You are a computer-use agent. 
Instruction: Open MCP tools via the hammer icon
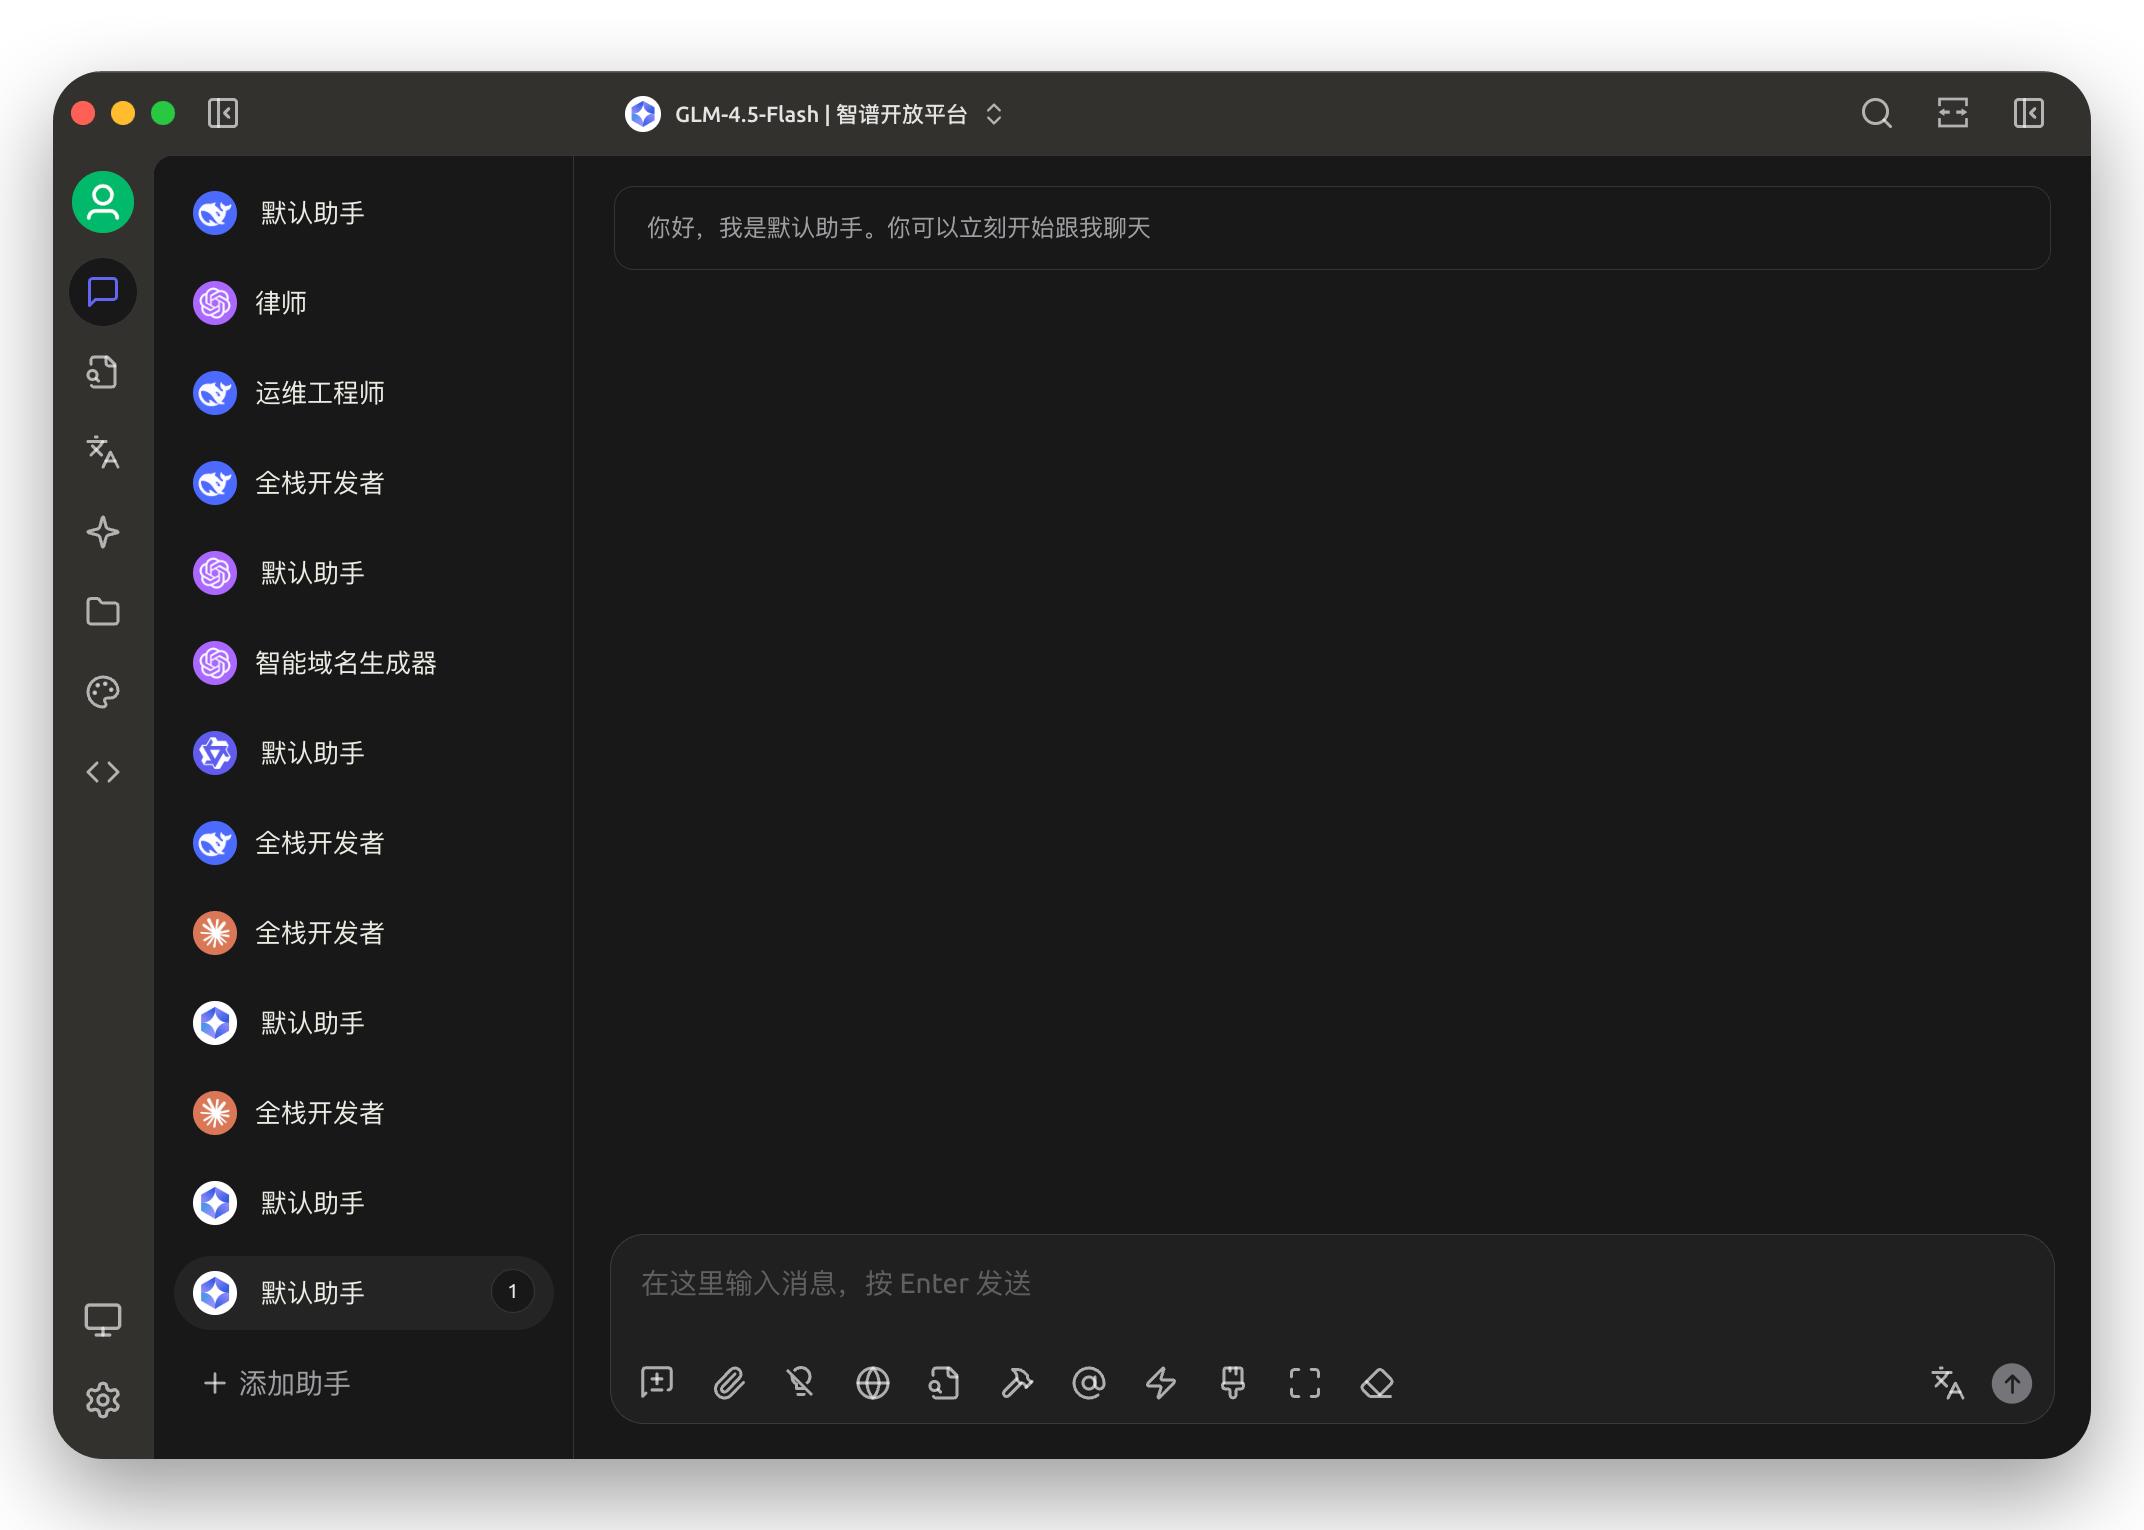click(x=1017, y=1383)
